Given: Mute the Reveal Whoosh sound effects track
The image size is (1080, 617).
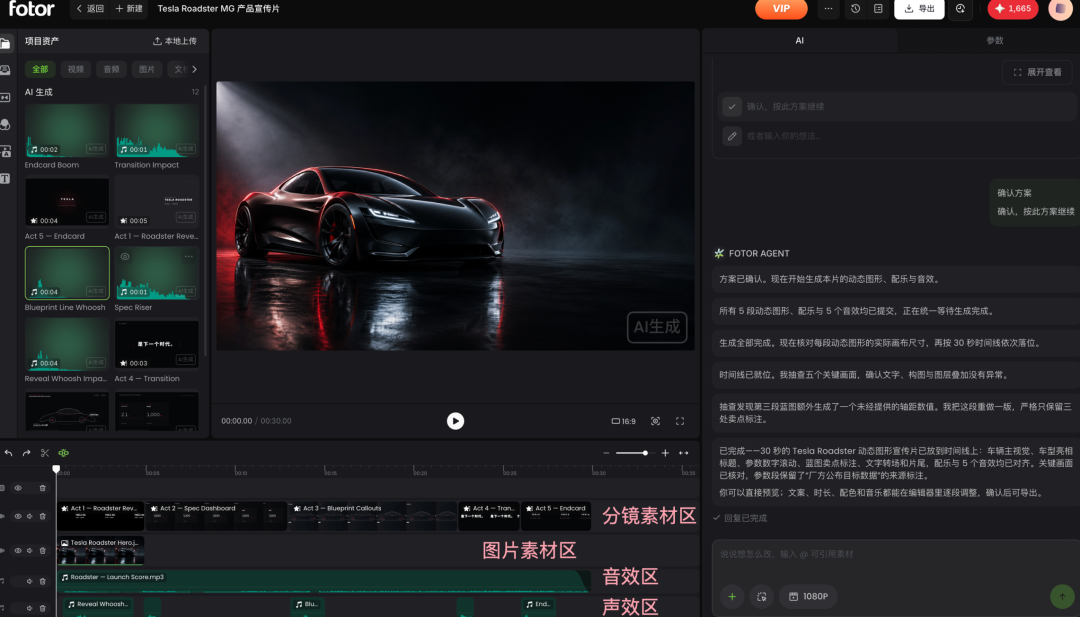Looking at the screenshot, I should 30,608.
